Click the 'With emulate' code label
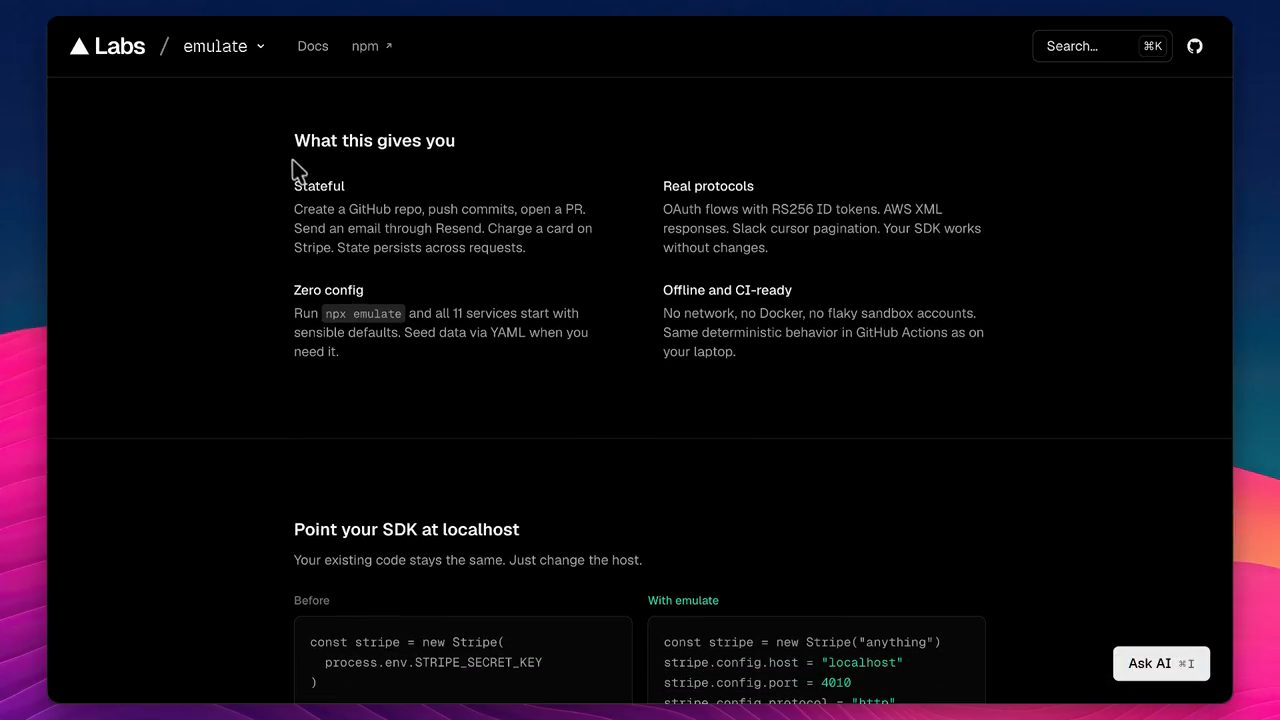 (x=683, y=601)
